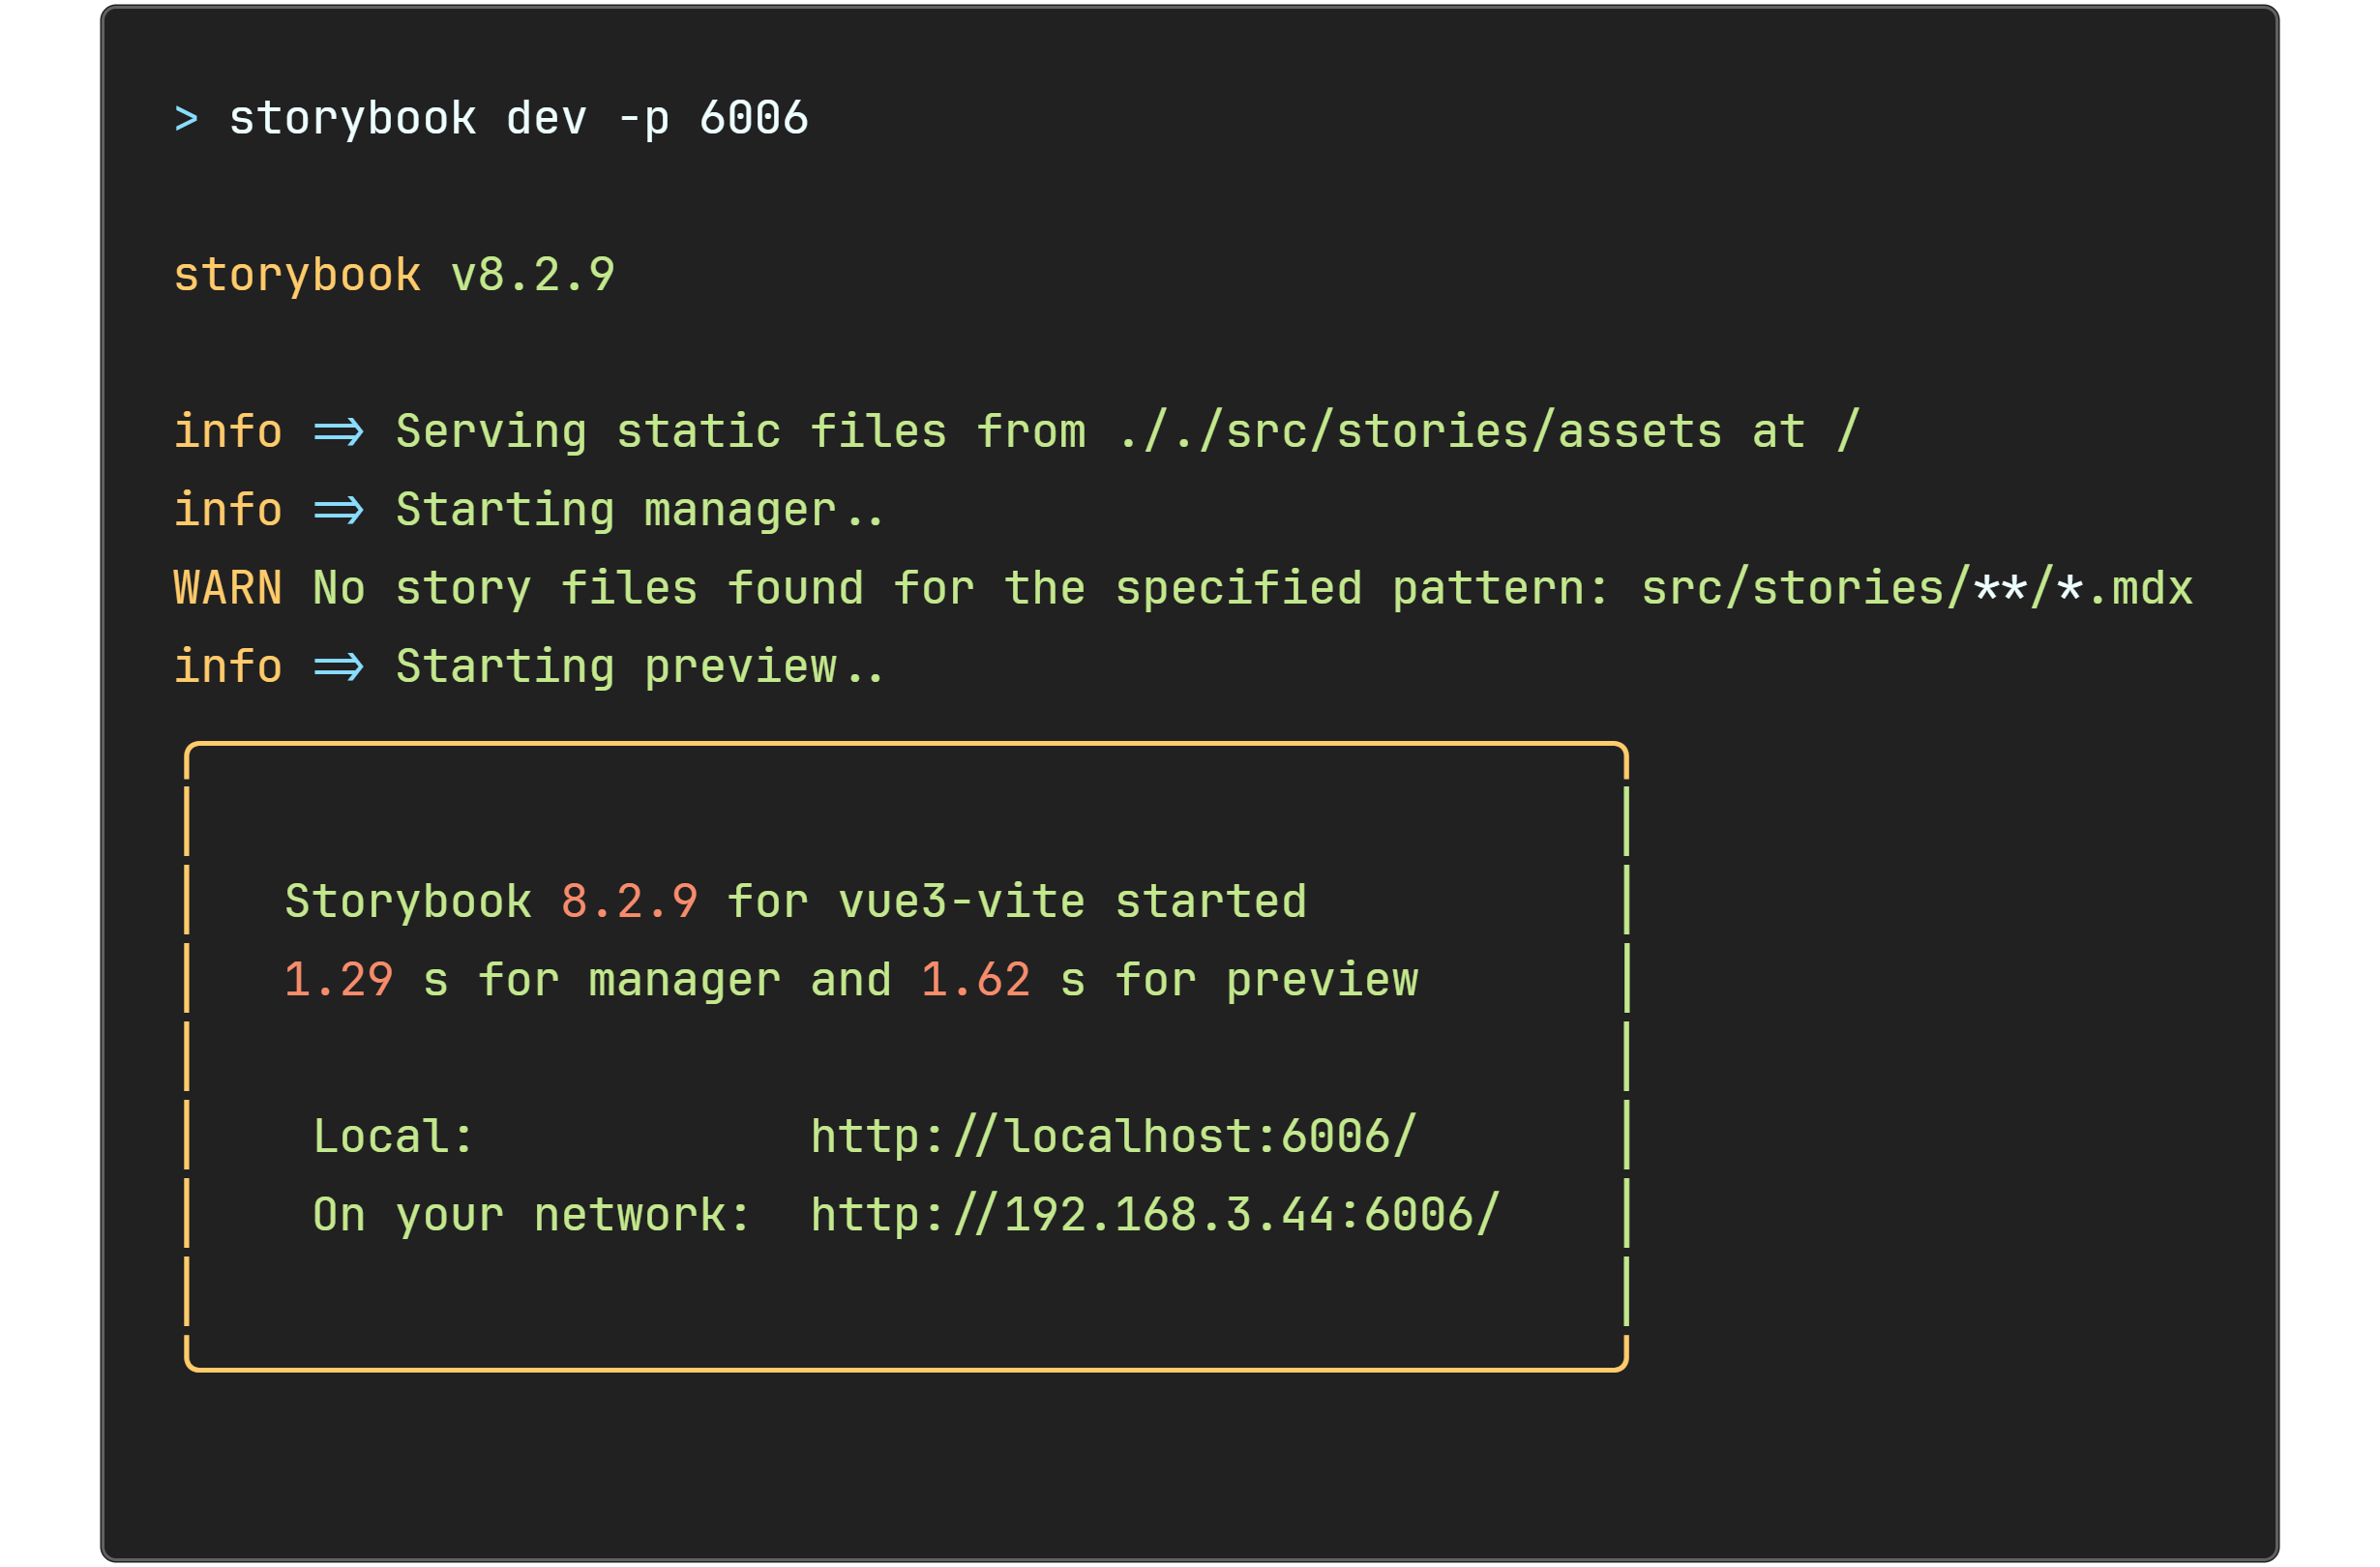Click the first info label

[x=228, y=432]
